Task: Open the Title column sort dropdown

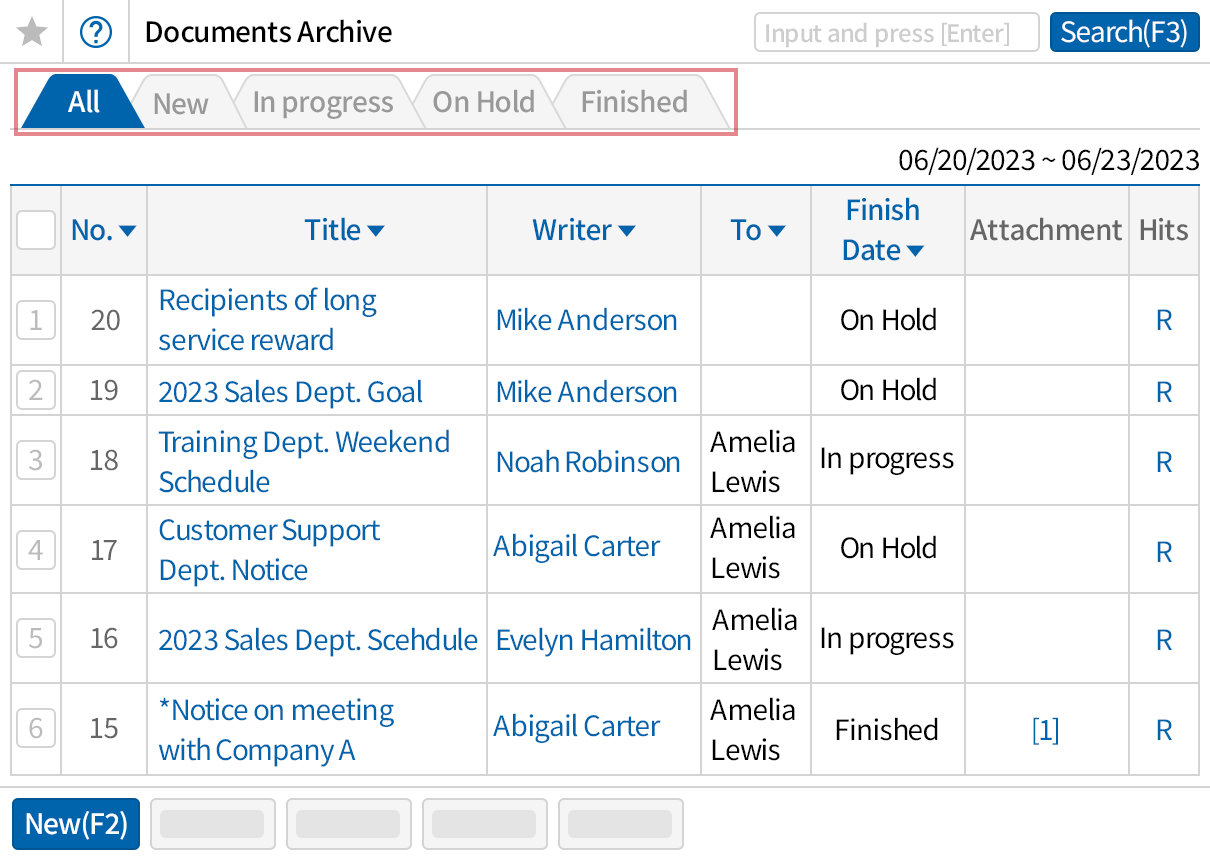Action: click(x=376, y=230)
